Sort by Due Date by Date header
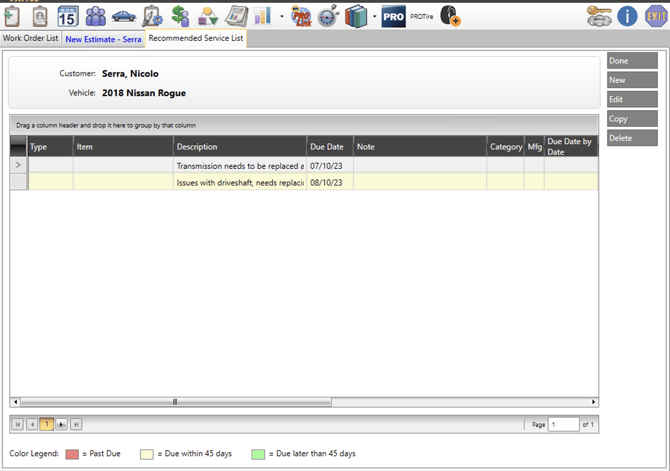 (x=571, y=147)
